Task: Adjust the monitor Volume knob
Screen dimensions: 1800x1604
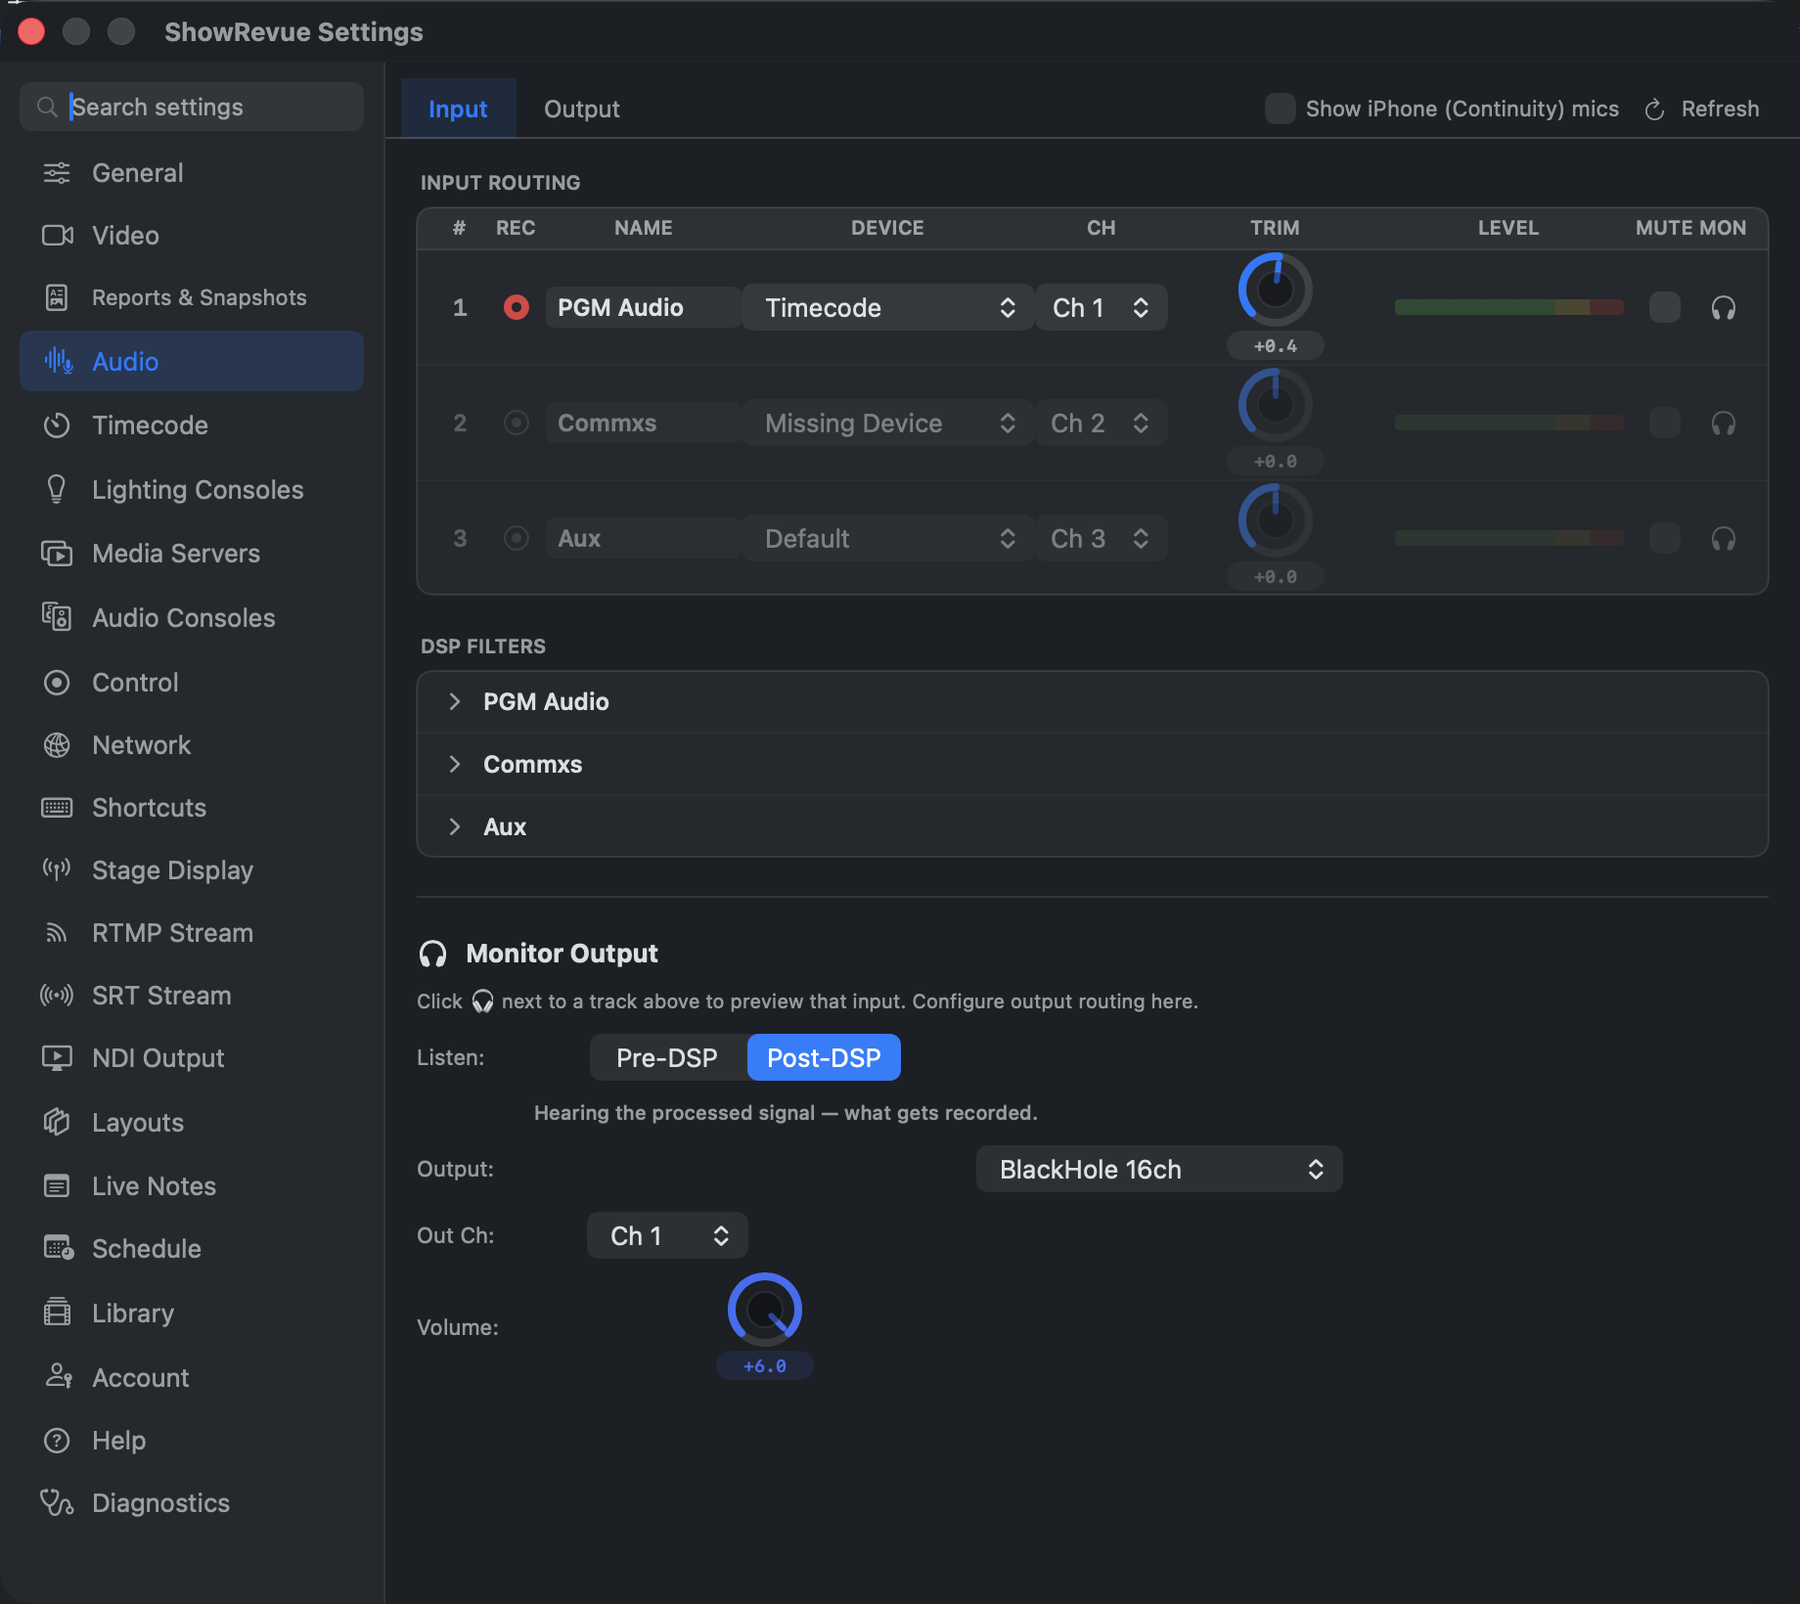Action: pyautogui.click(x=765, y=1309)
